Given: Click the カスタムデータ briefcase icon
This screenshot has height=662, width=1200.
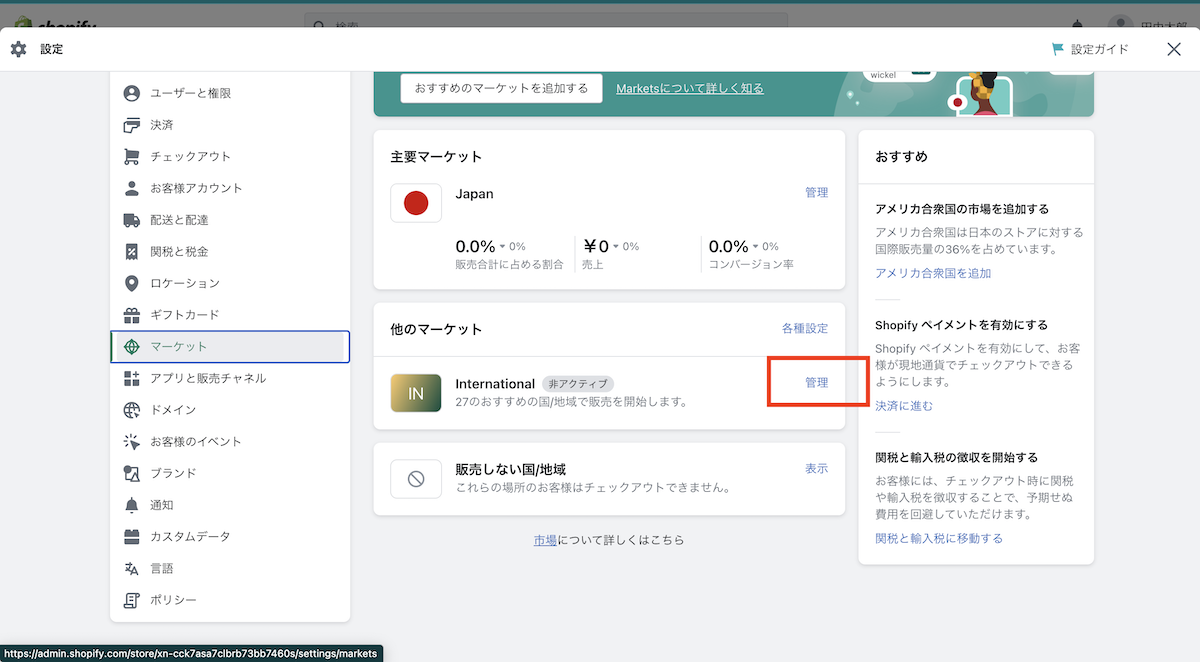Looking at the screenshot, I should [x=131, y=536].
